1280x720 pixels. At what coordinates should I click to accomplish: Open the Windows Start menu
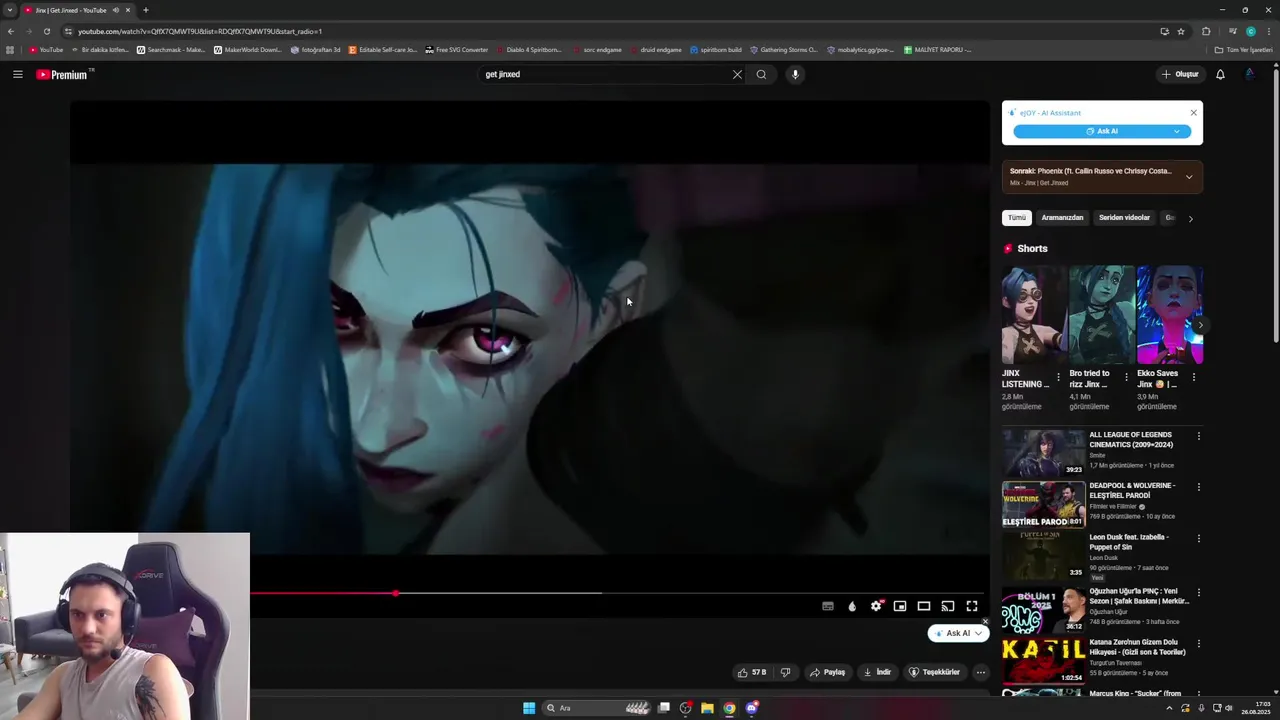click(x=529, y=708)
